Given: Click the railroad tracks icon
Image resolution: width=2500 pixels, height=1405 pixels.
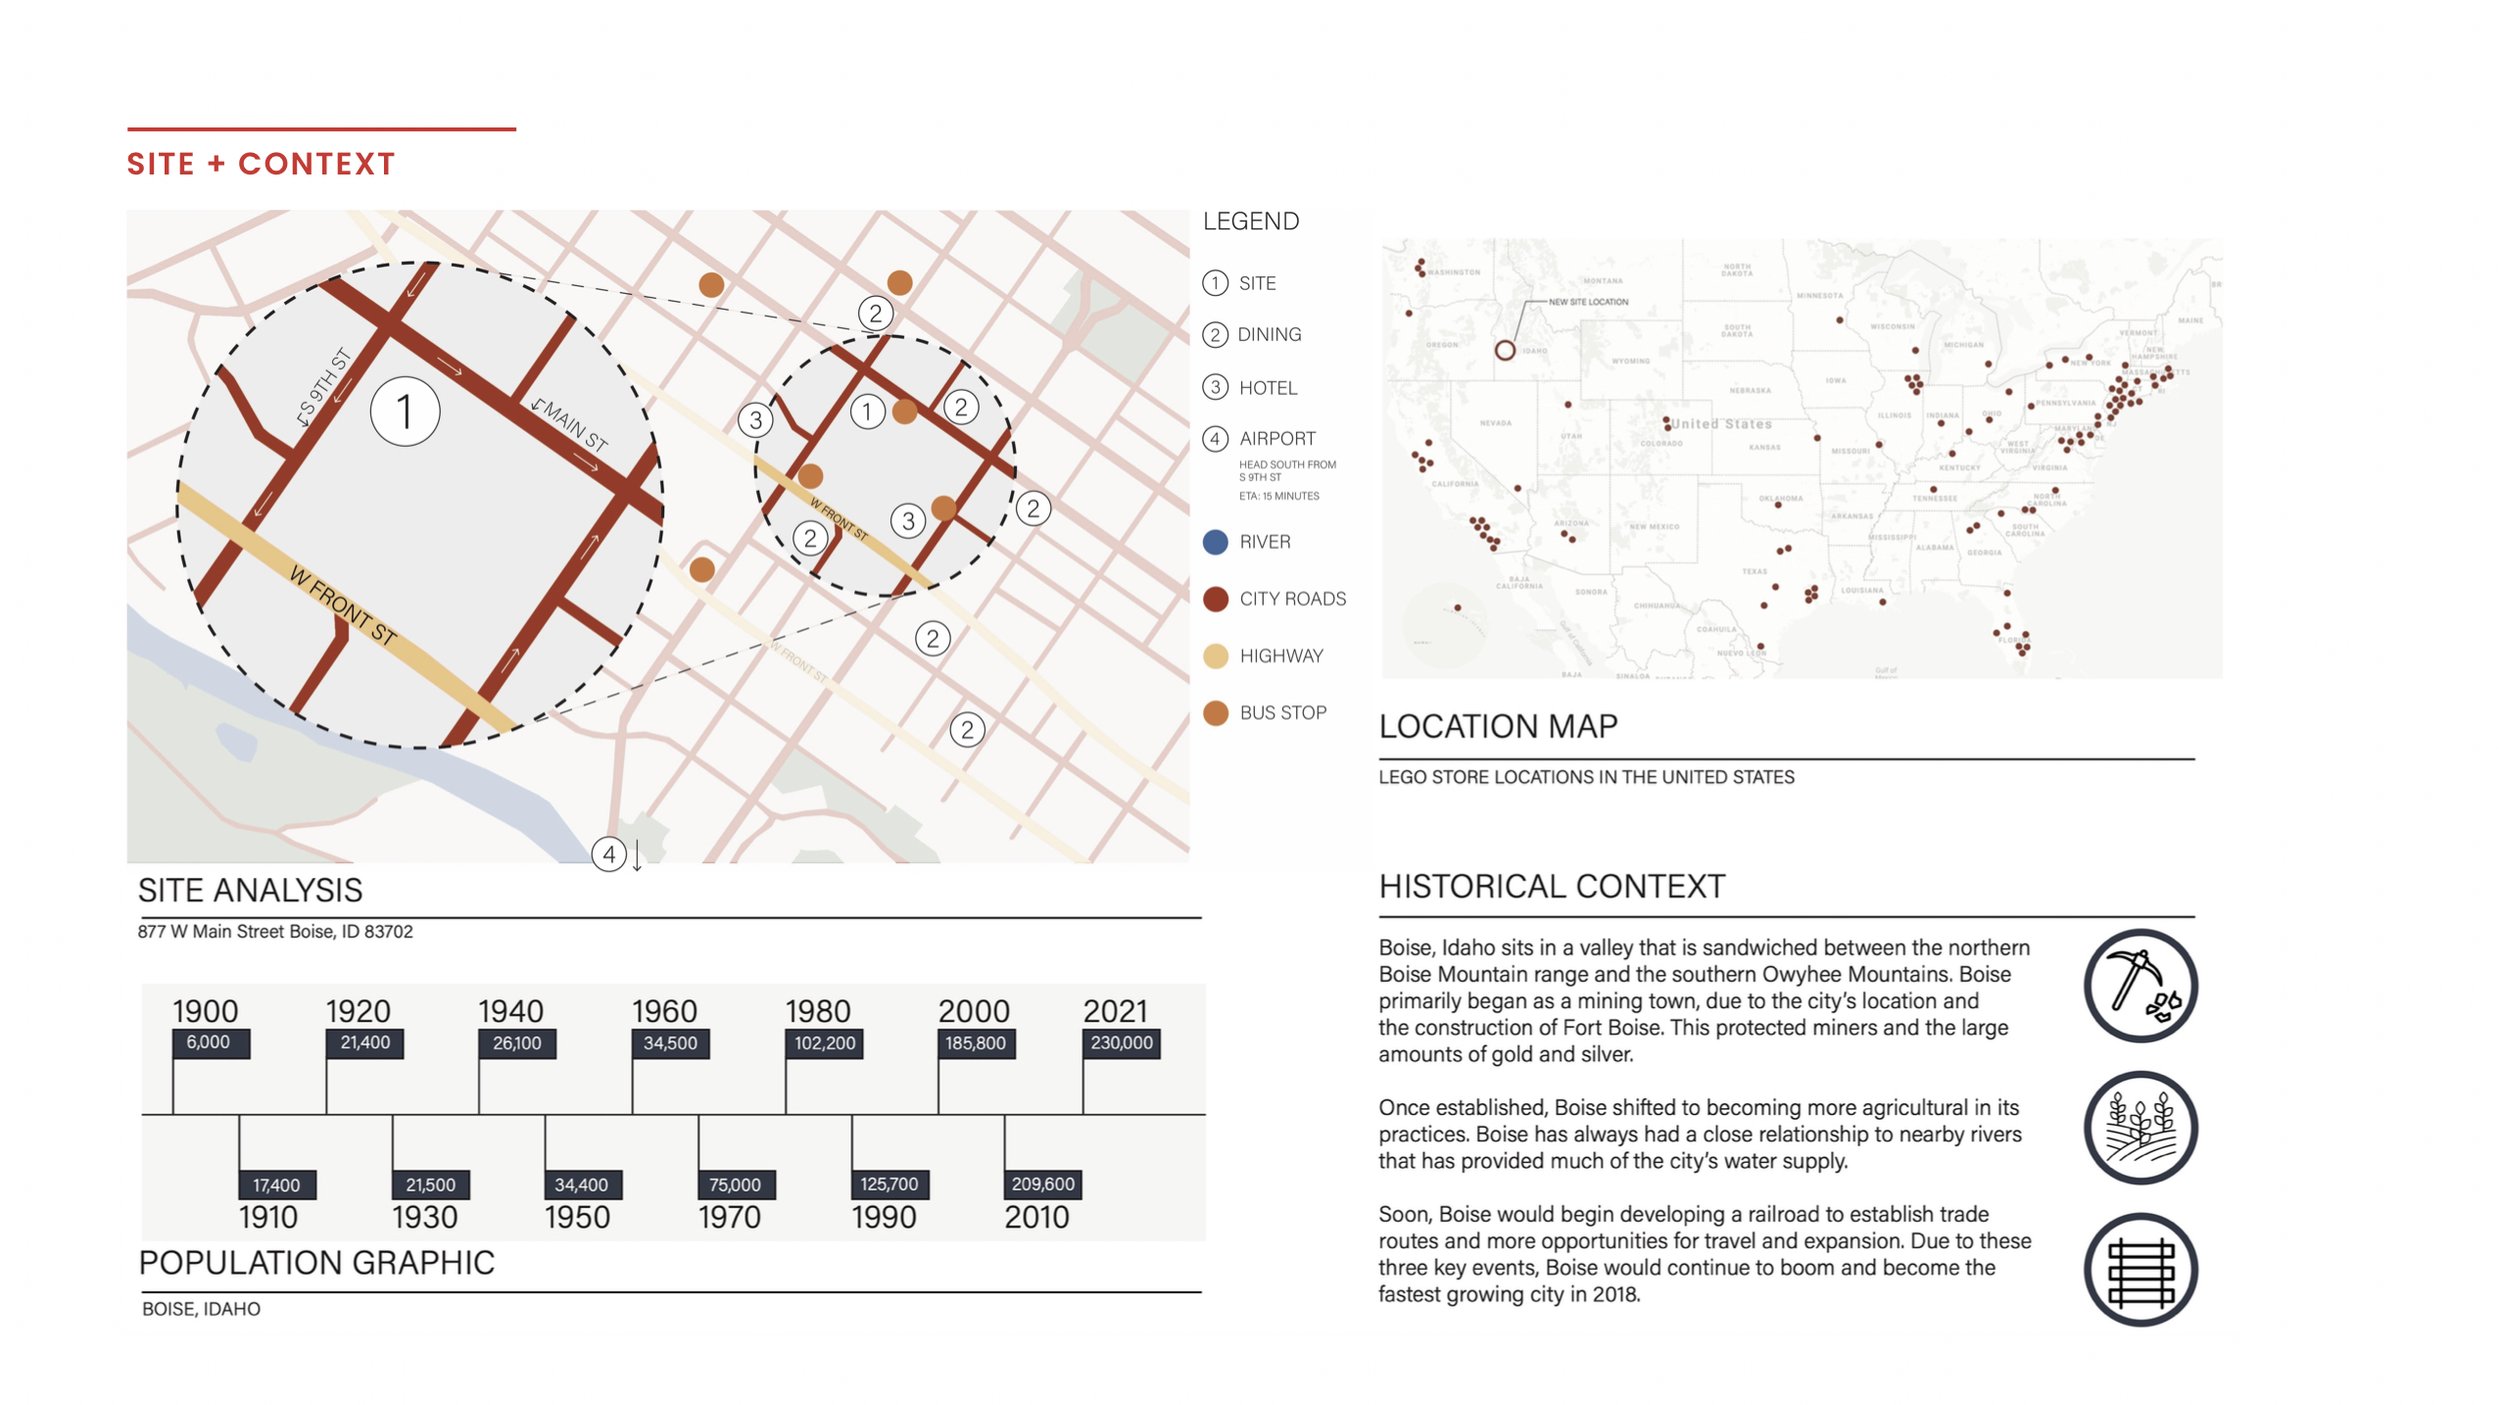Looking at the screenshot, I should (x=2140, y=1269).
